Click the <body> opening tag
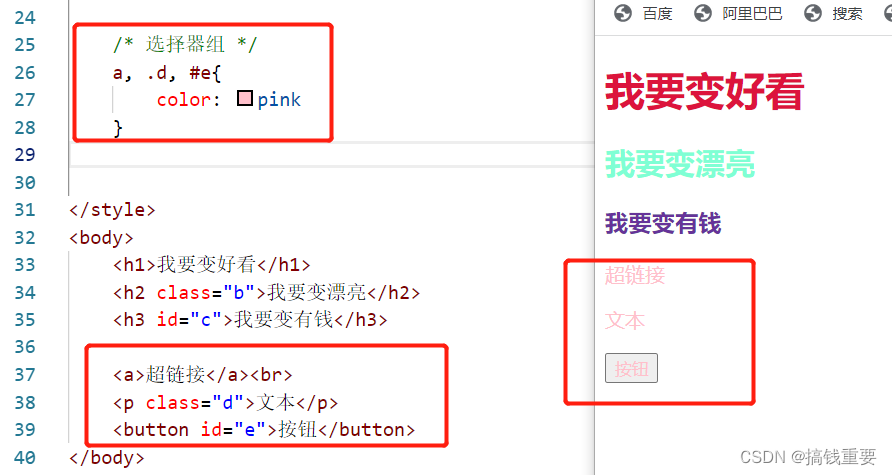 pyautogui.click(x=101, y=238)
